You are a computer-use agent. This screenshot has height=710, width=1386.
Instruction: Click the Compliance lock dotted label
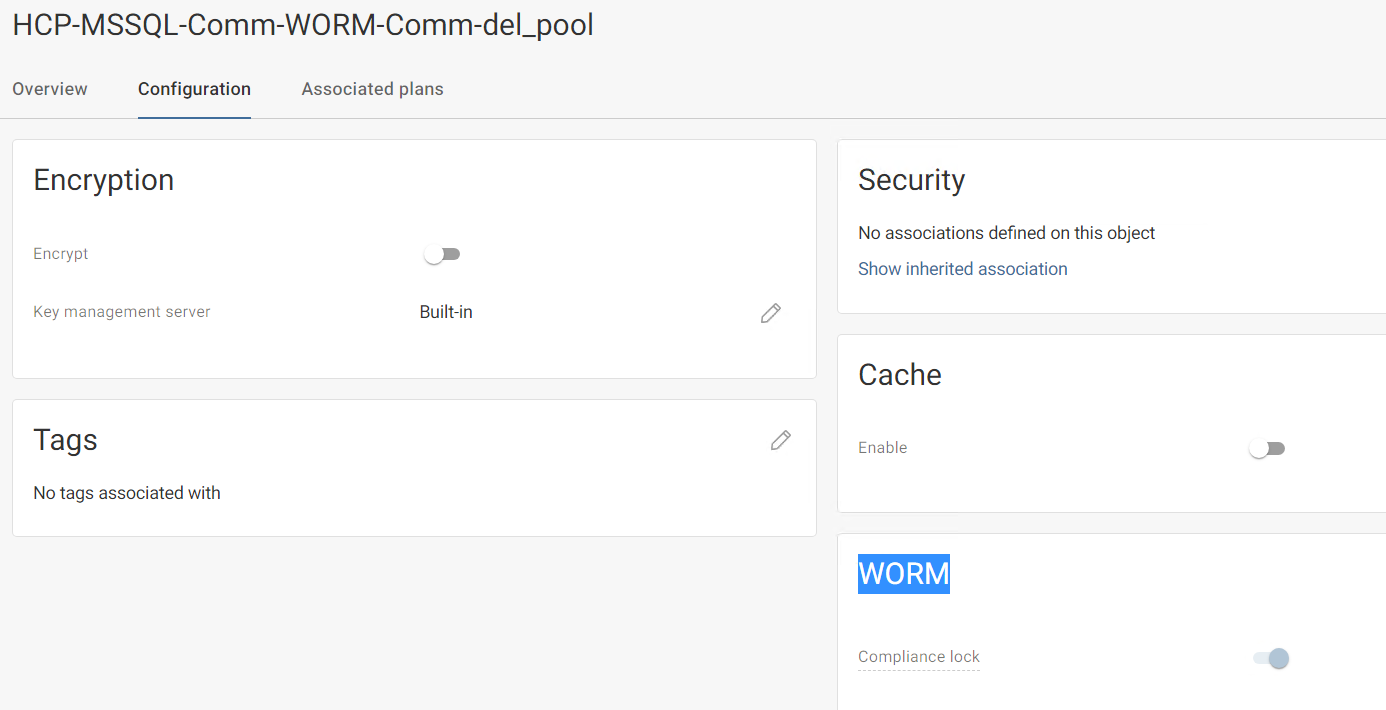pyautogui.click(x=919, y=657)
